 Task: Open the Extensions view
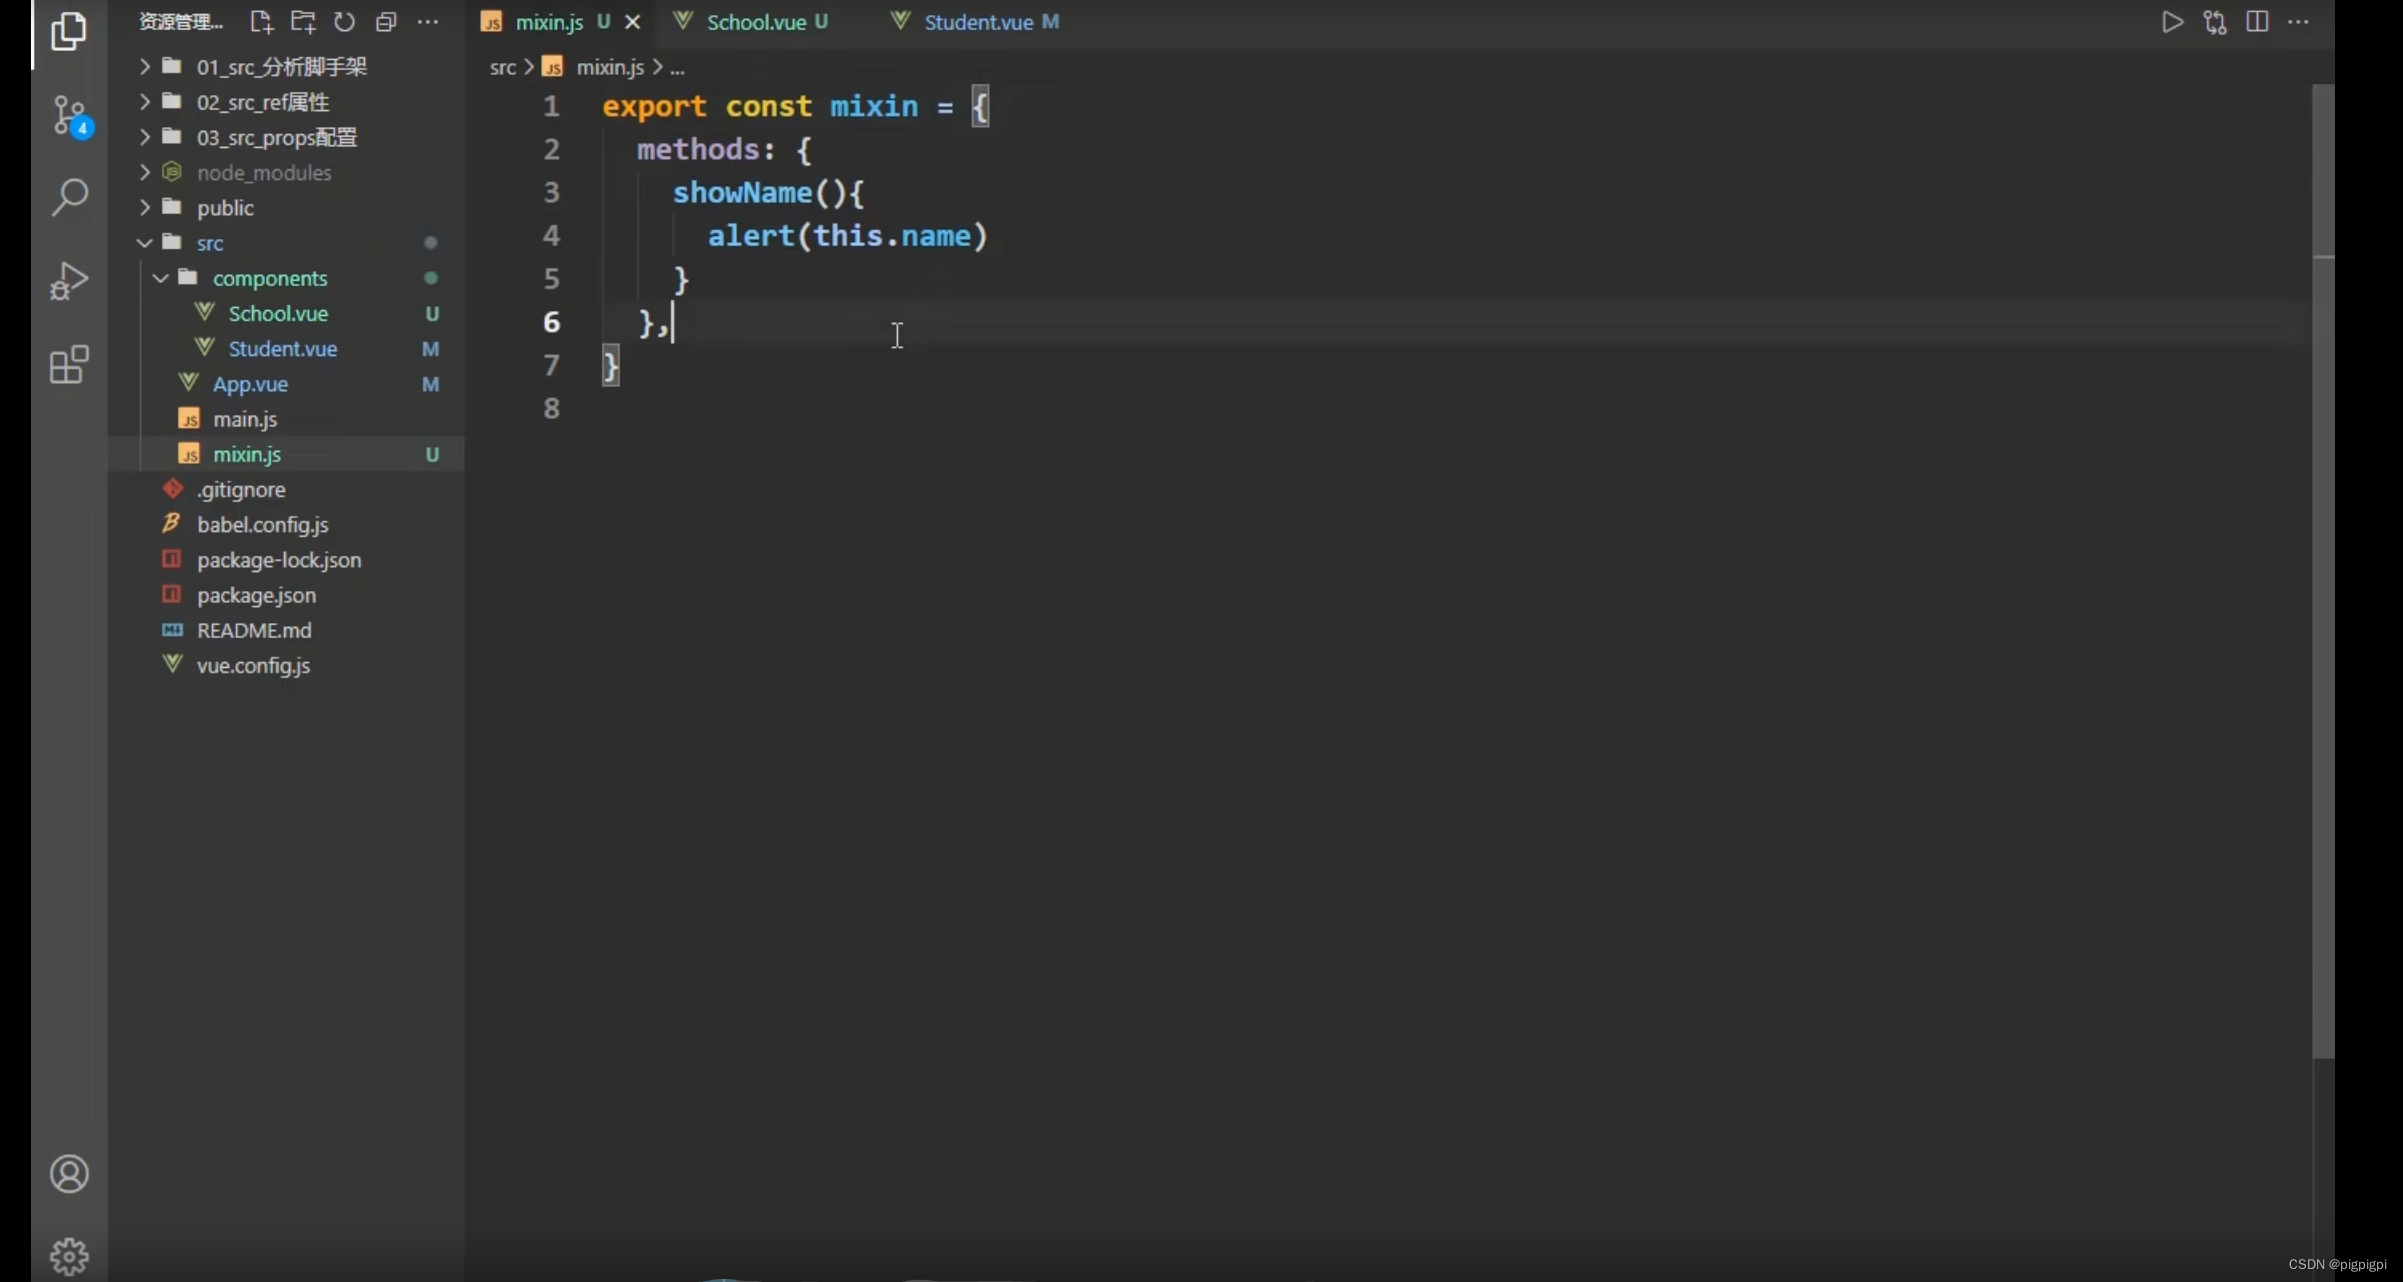[x=69, y=365]
